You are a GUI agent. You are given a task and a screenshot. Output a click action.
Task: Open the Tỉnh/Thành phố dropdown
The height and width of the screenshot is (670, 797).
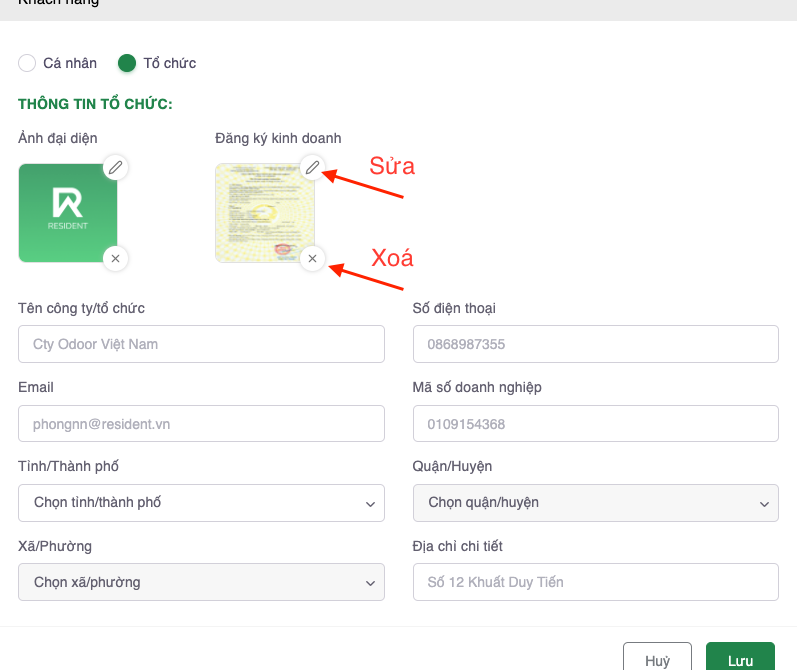201,502
